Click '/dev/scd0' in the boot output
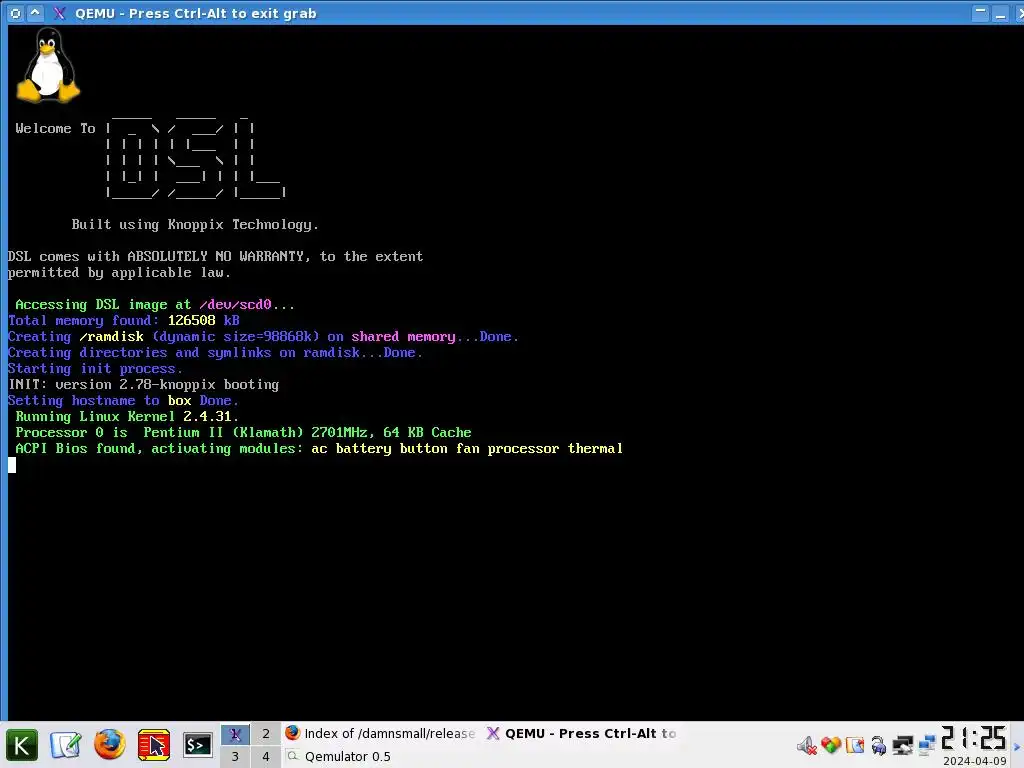1024x768 pixels. 235,305
